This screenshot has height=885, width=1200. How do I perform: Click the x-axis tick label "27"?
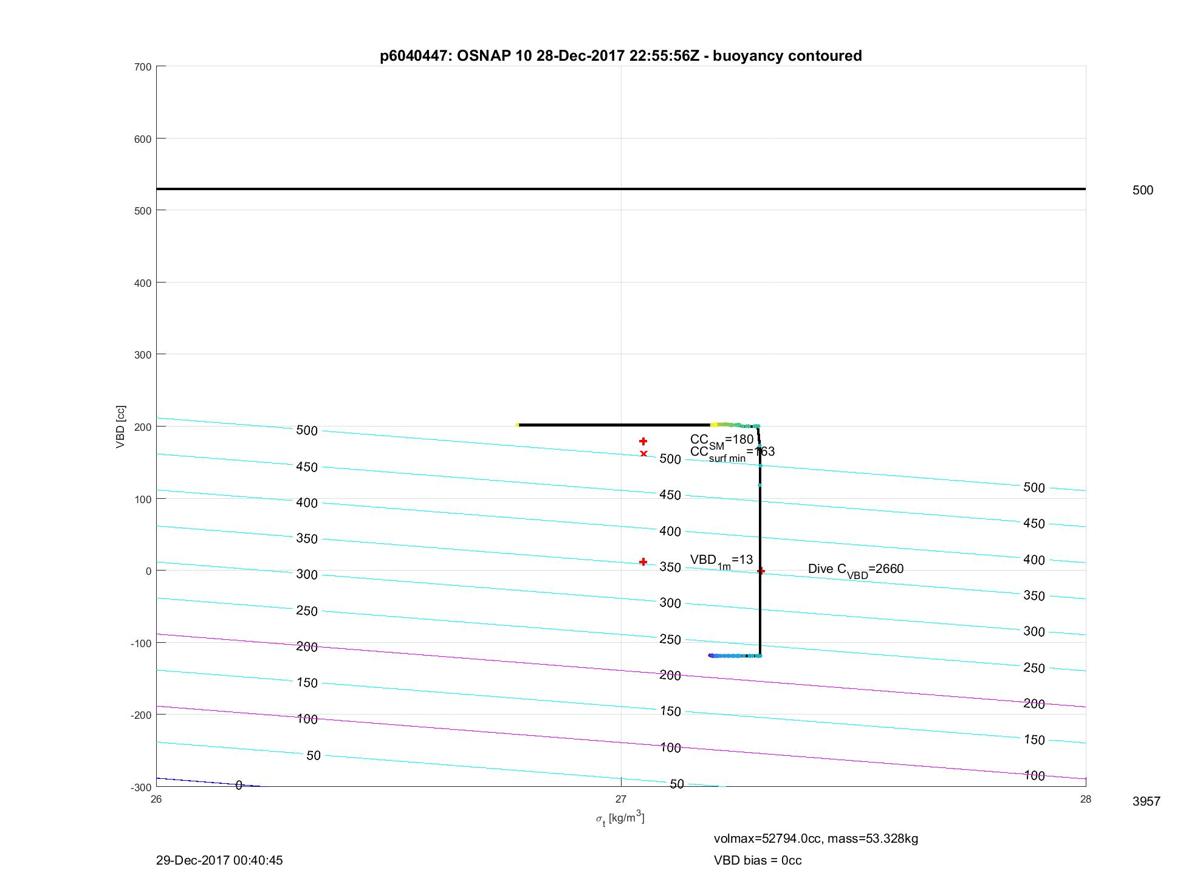click(x=621, y=799)
